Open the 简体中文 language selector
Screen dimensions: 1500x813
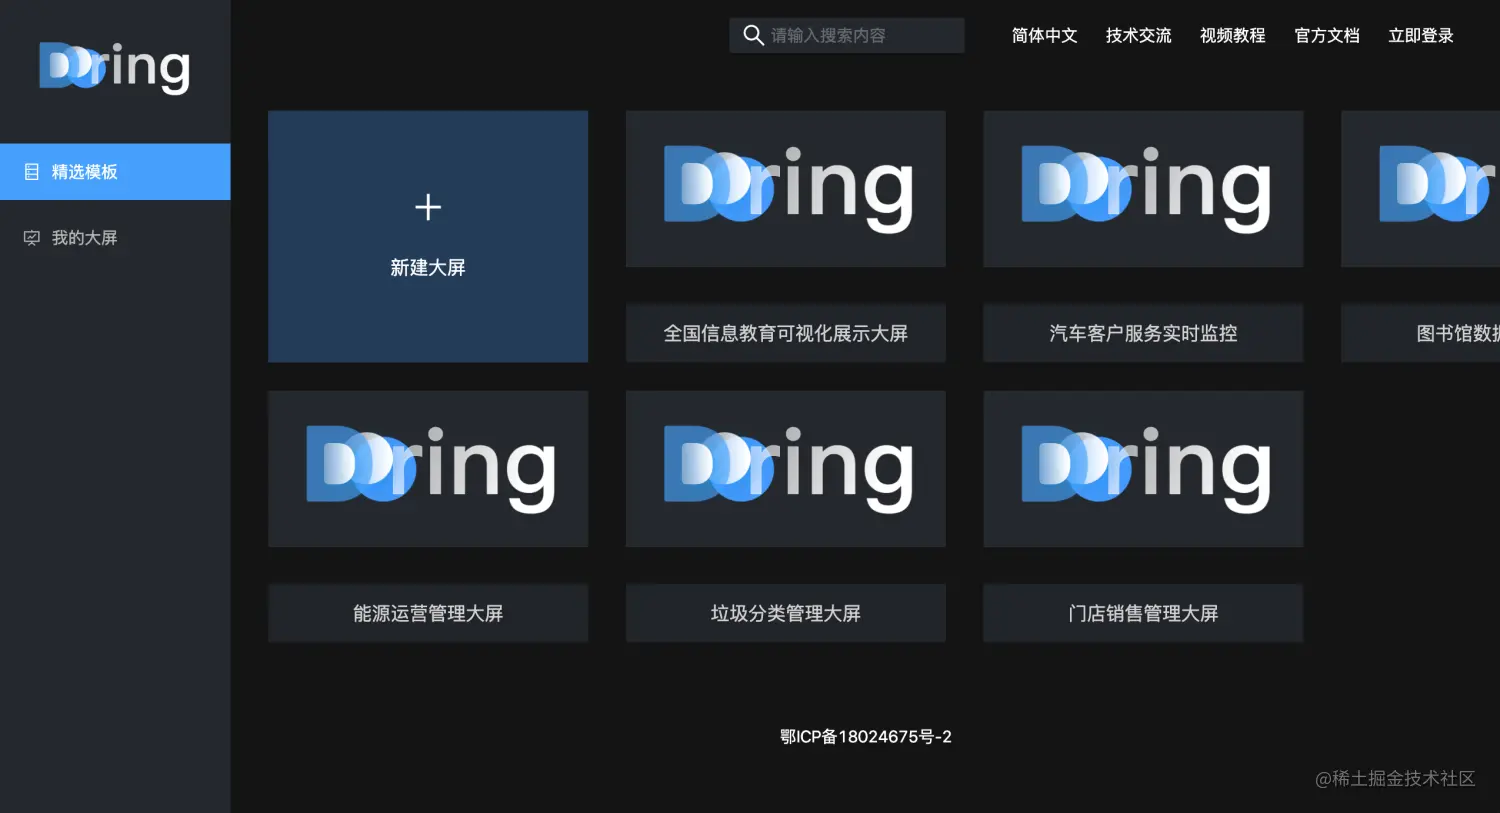[x=1043, y=35]
